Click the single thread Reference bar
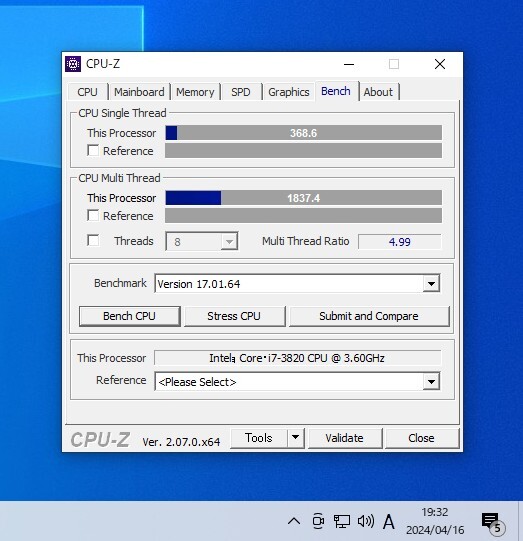 click(304, 150)
